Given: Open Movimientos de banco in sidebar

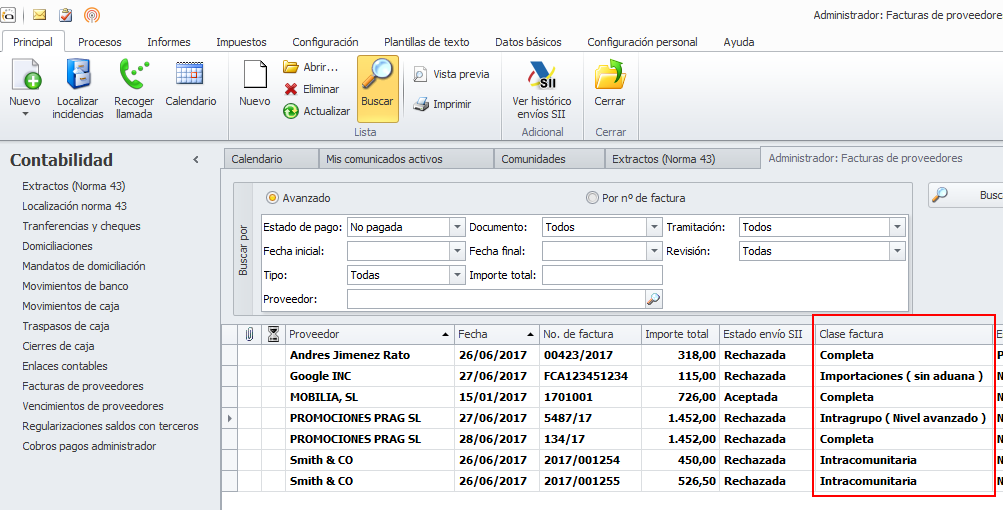Looking at the screenshot, I should pos(75,286).
